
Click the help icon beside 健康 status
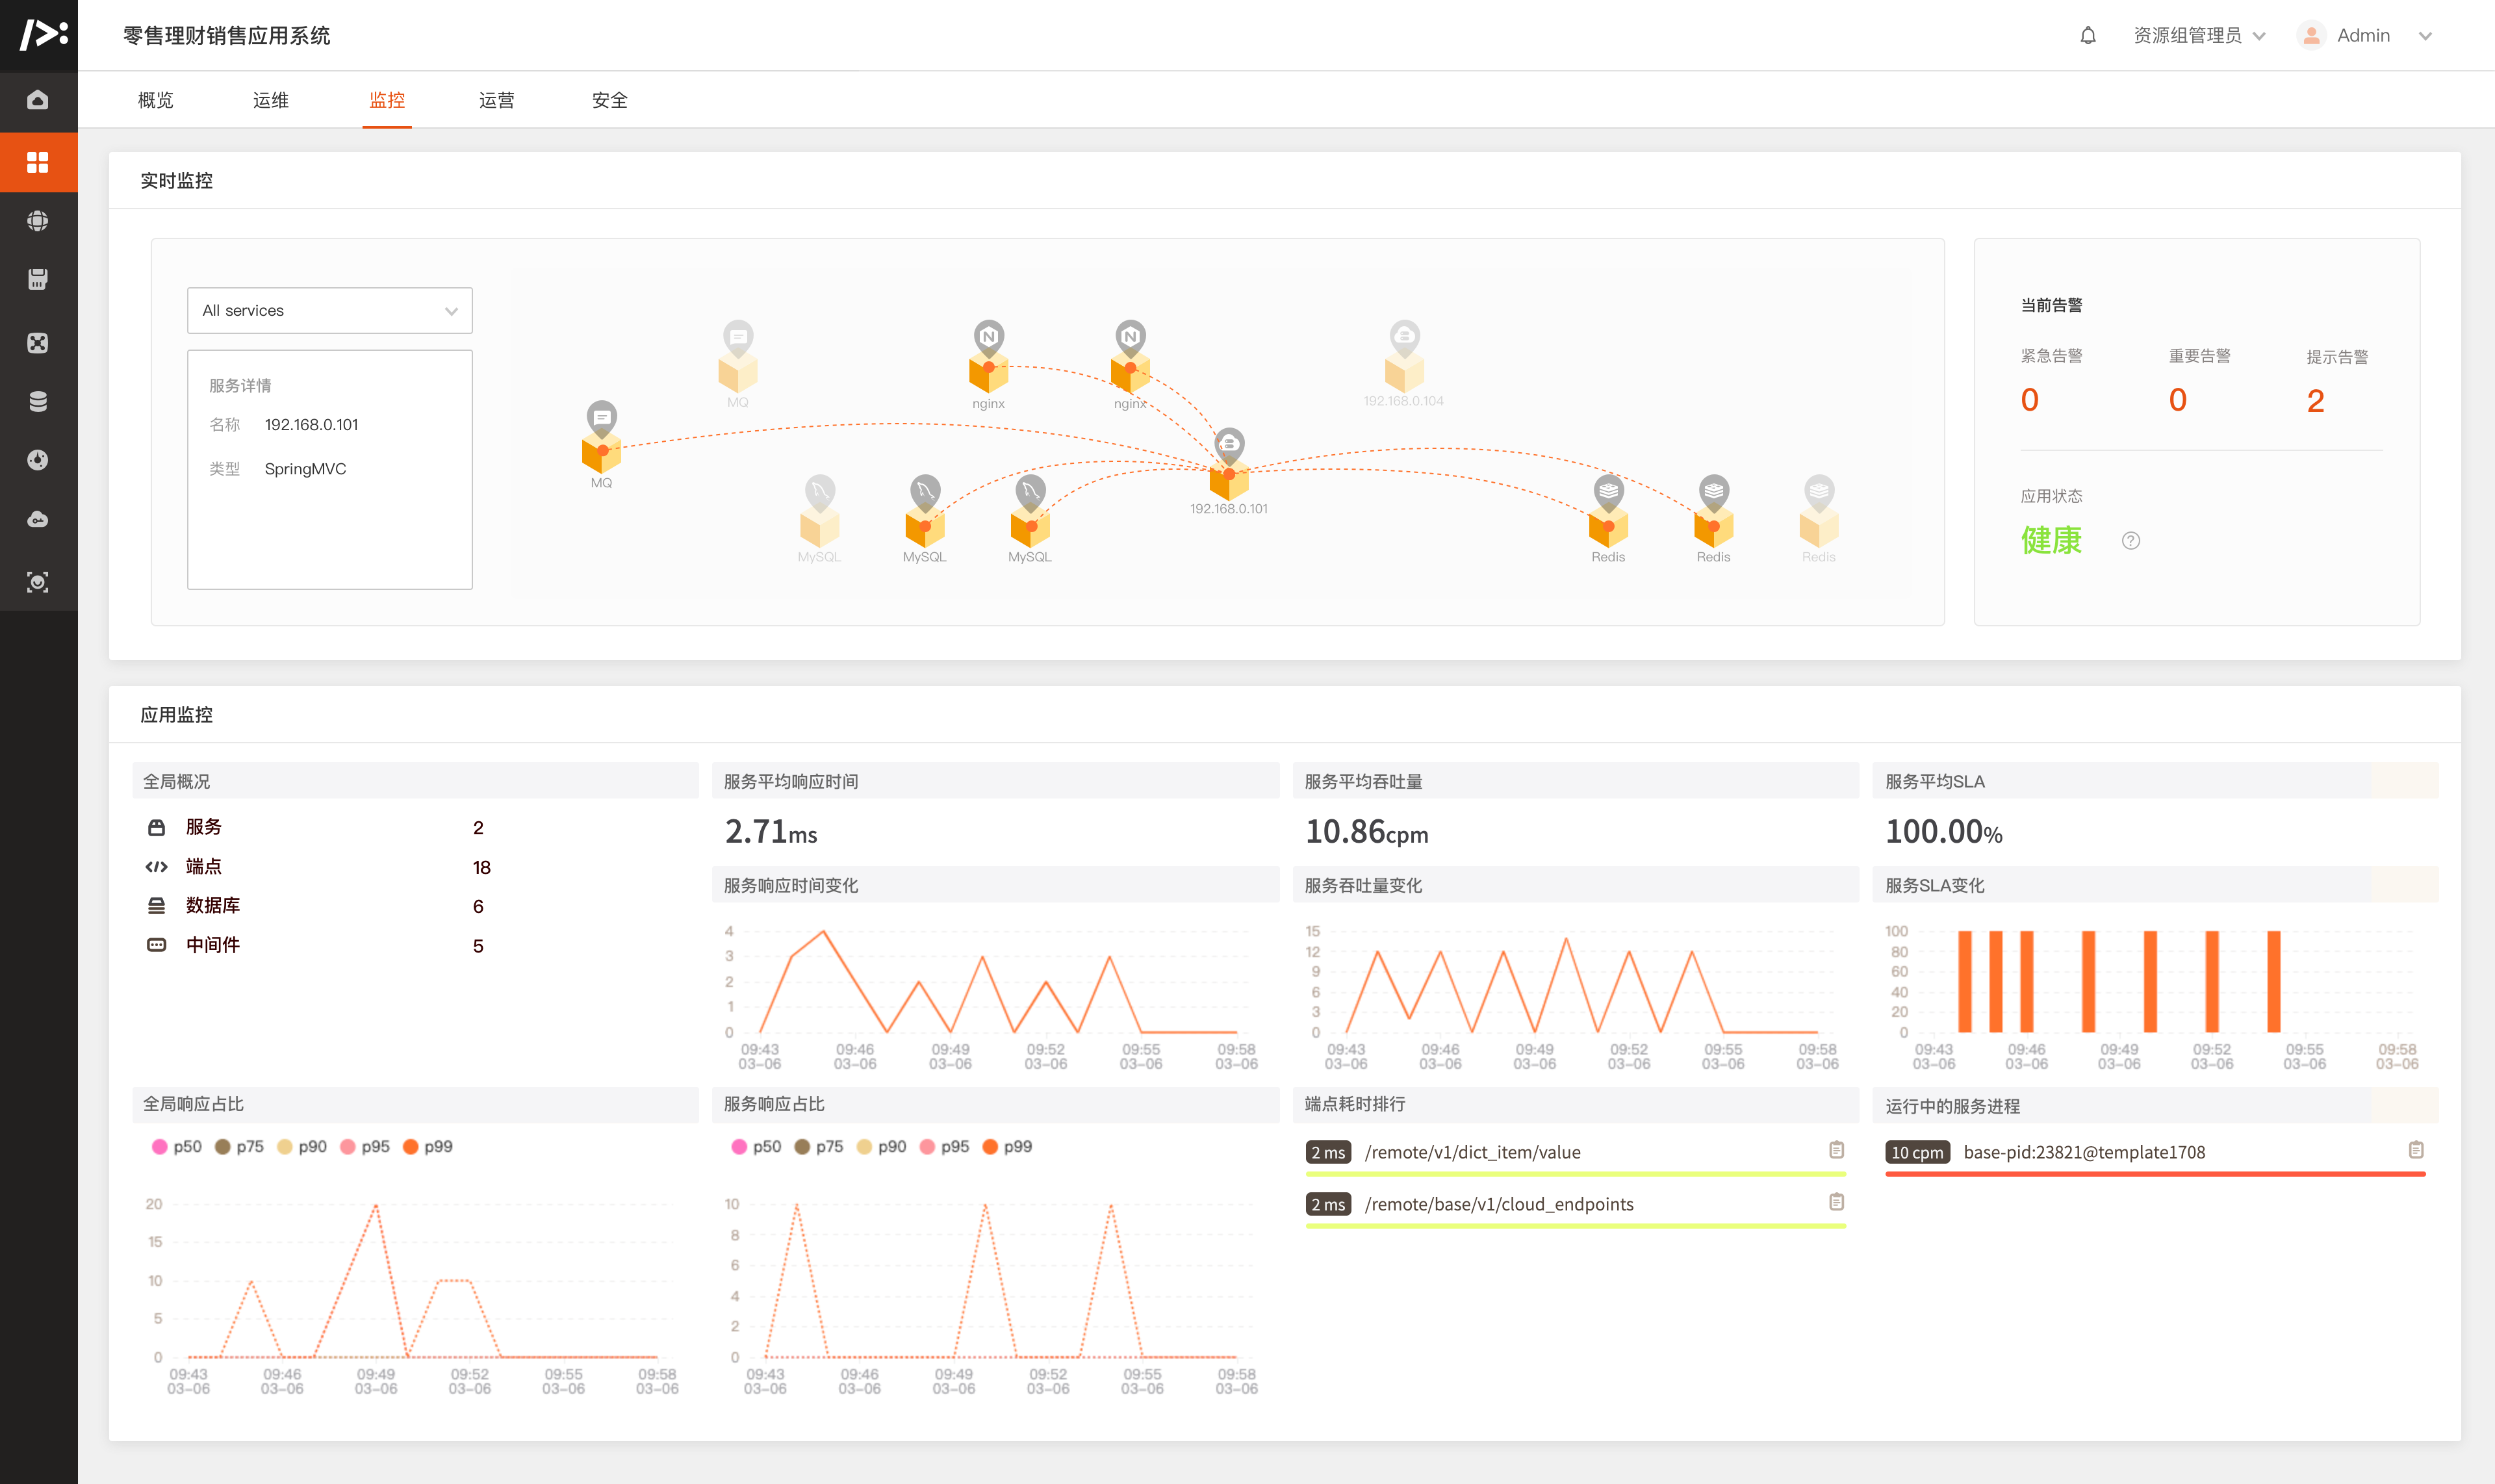pyautogui.click(x=2130, y=541)
